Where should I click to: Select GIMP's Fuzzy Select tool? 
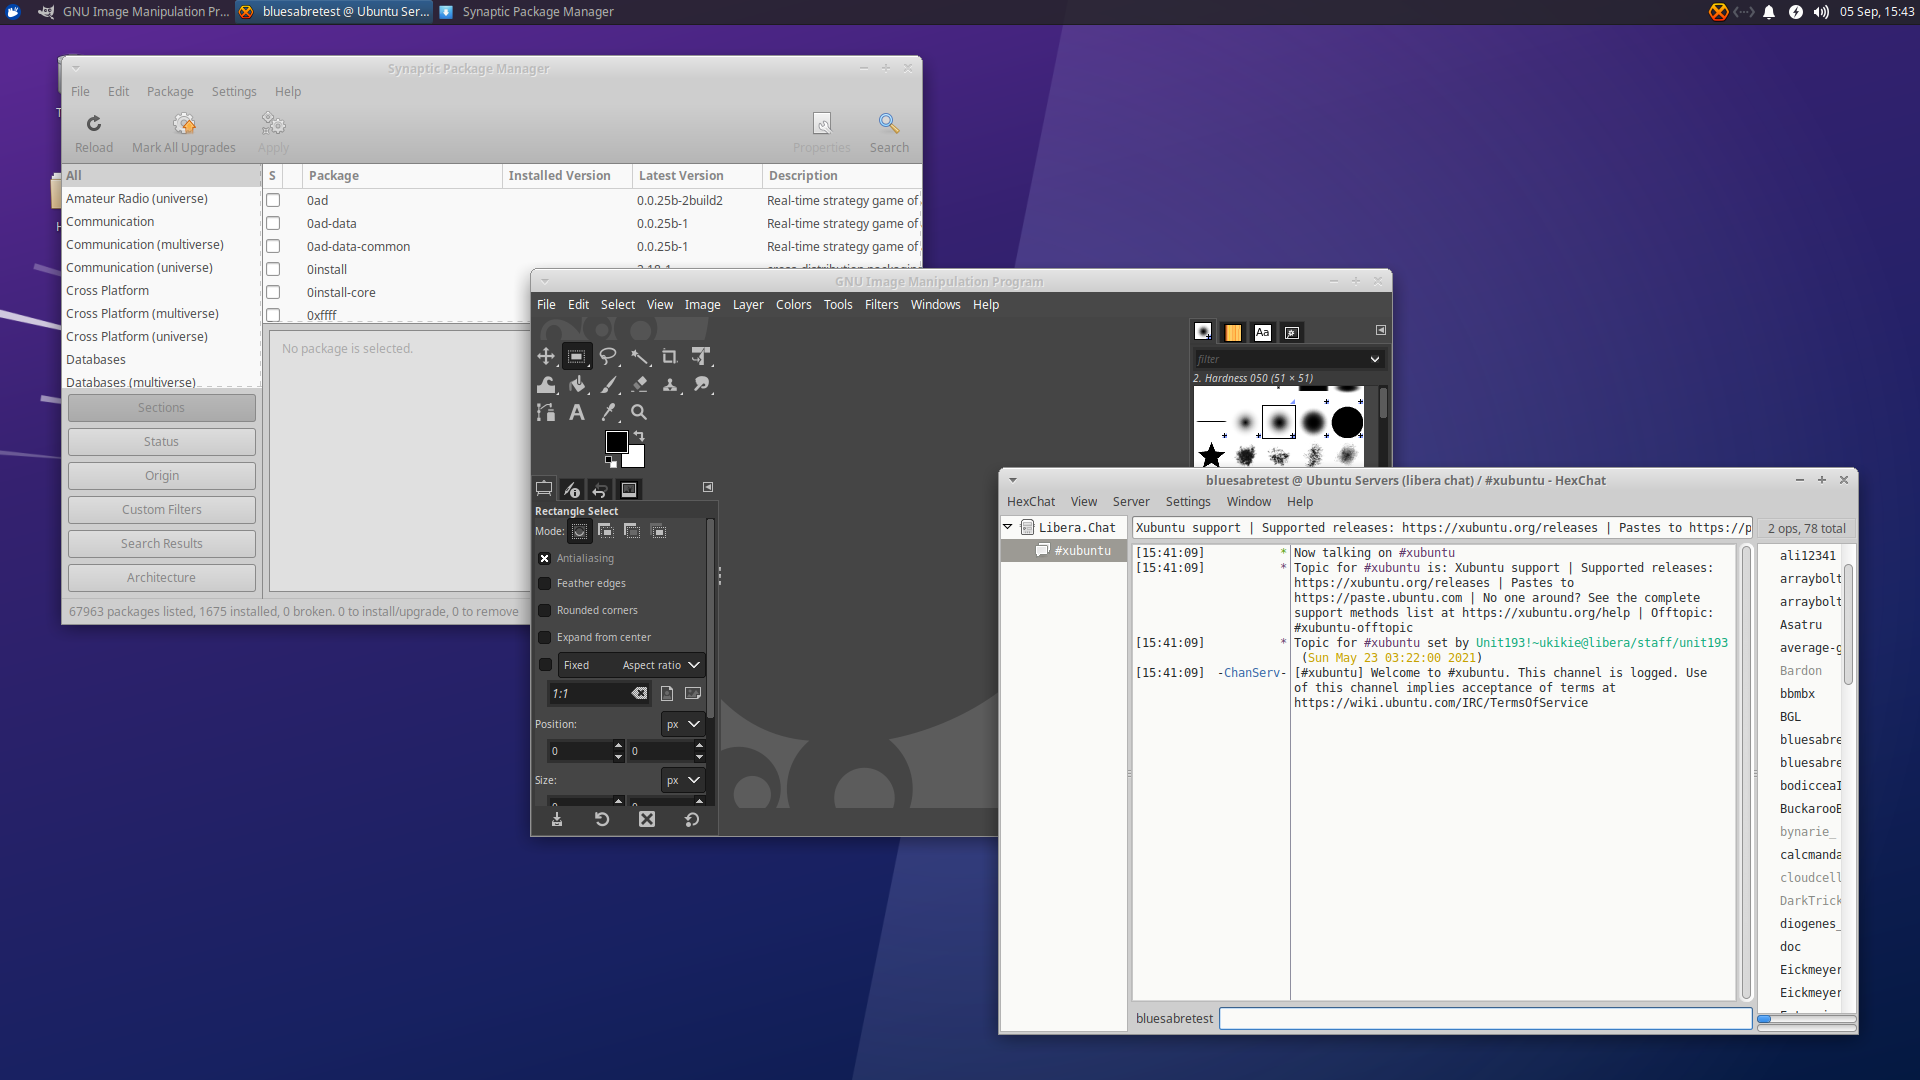coord(640,356)
